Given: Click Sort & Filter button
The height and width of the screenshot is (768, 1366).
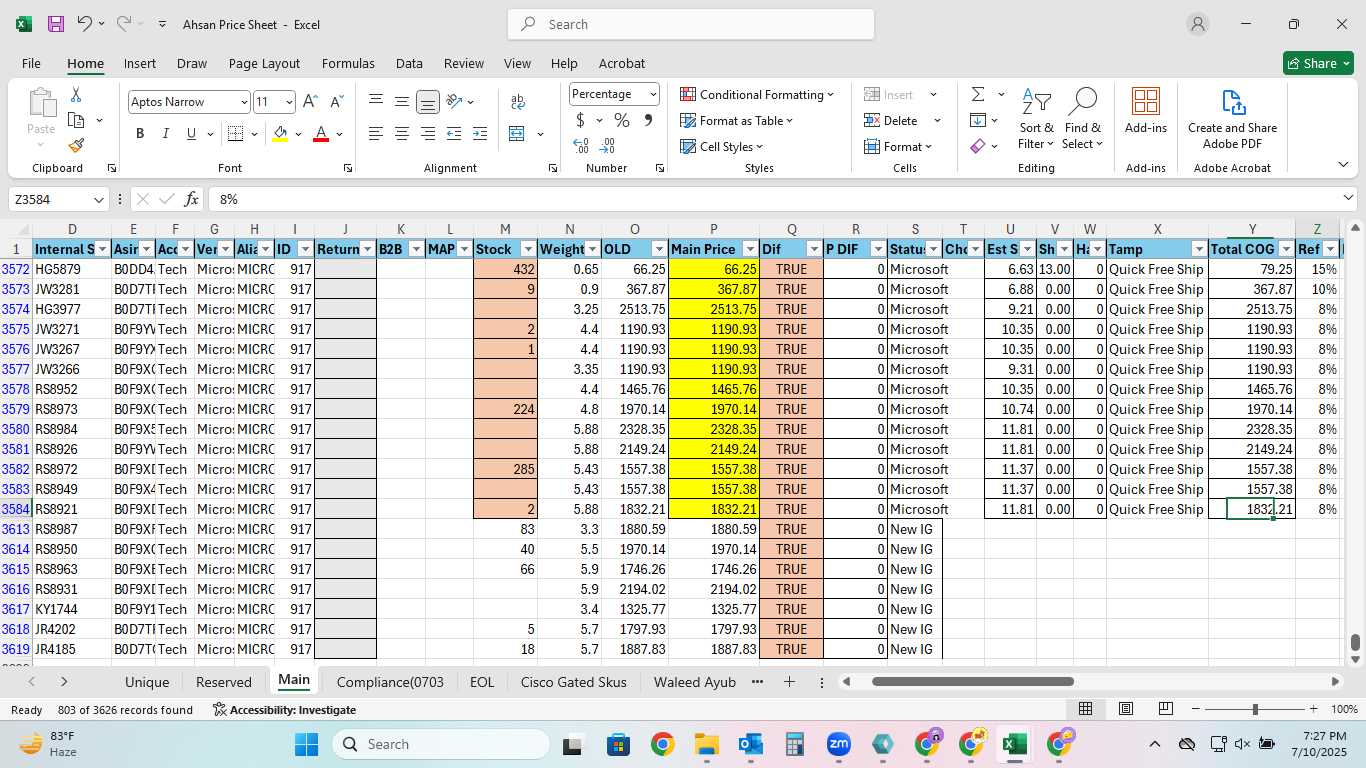Looking at the screenshot, I should (1036, 118).
